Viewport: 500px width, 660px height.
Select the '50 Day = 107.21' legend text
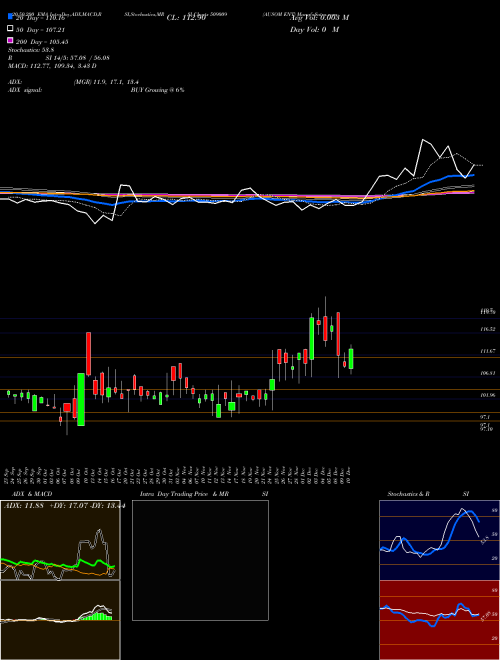coord(41,30)
